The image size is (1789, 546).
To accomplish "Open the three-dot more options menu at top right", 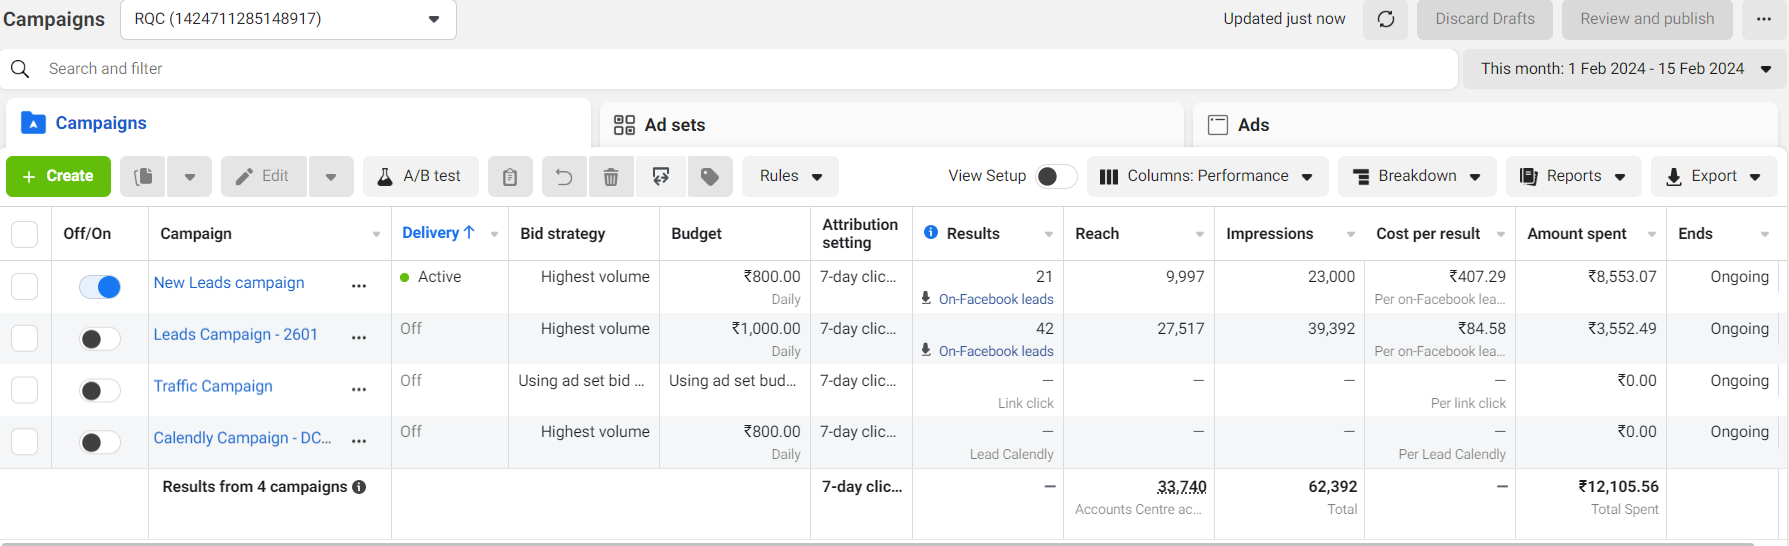I will coord(1764,19).
